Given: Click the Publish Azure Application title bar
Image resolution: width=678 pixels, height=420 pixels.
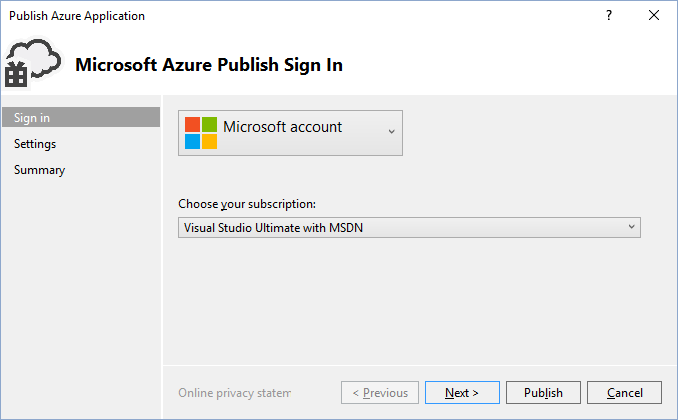Looking at the screenshot, I should [x=300, y=16].
